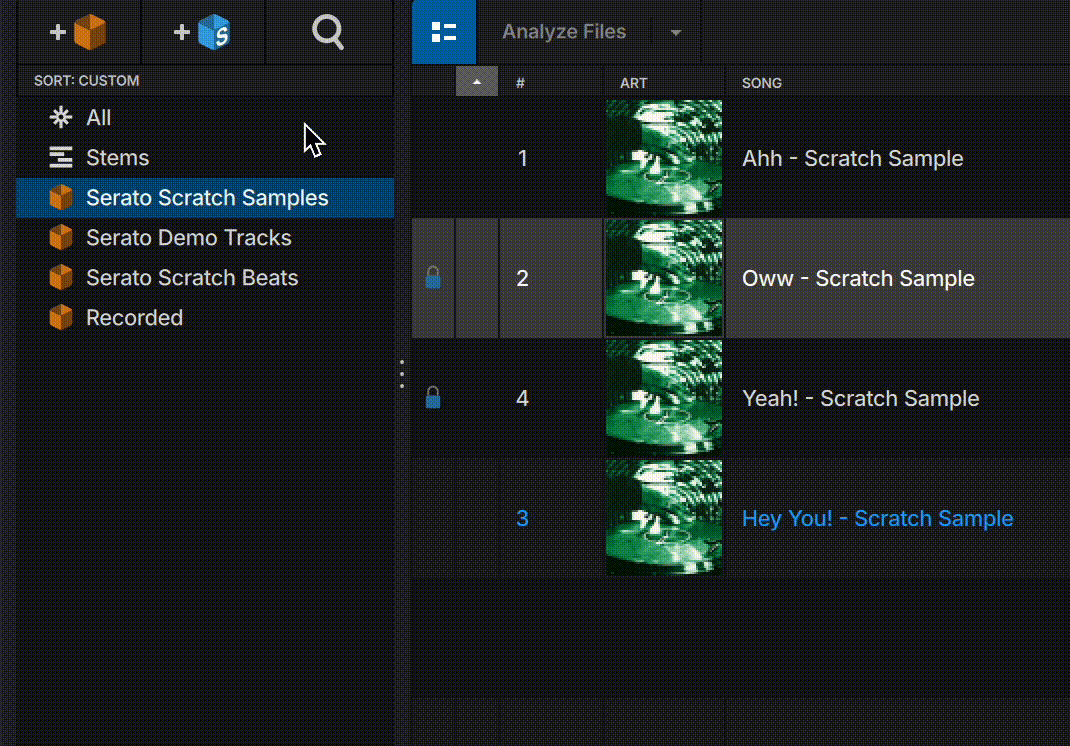Toggle the list view mode button

click(x=444, y=31)
